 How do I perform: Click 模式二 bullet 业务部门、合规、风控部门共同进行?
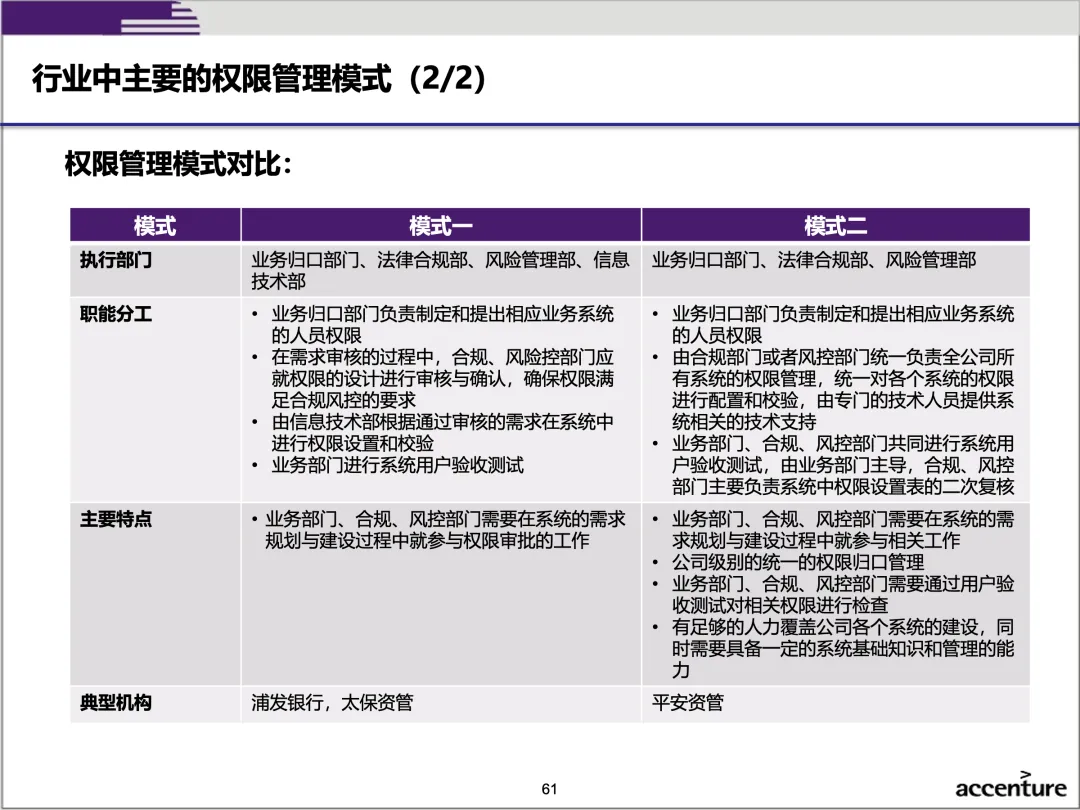[x=834, y=465]
